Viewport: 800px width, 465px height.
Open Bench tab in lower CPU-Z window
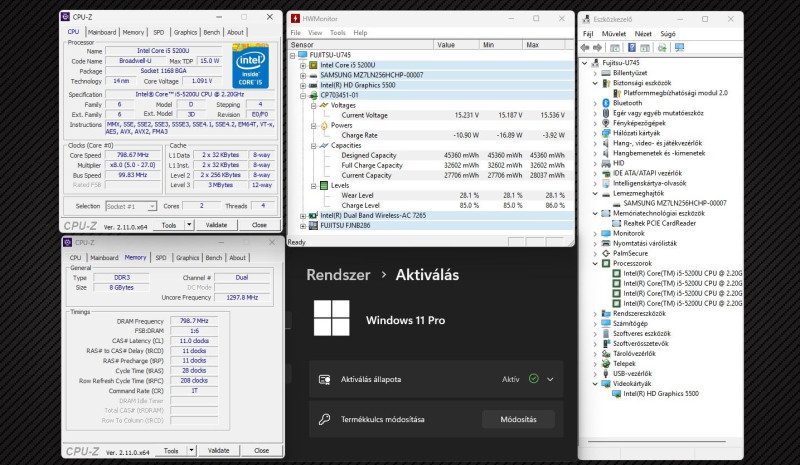[214, 258]
